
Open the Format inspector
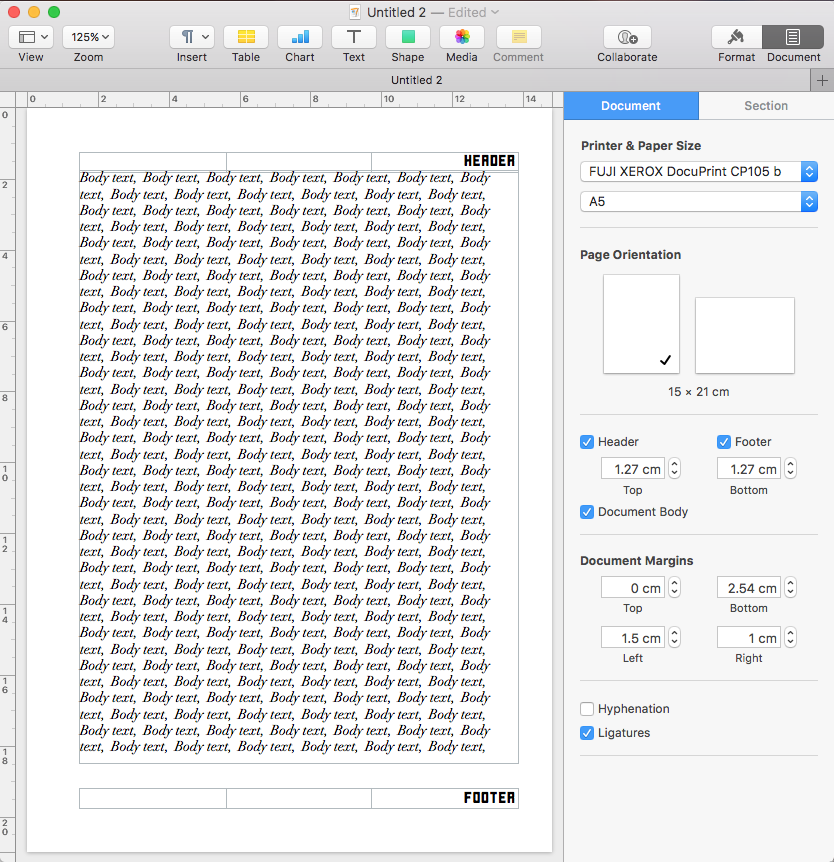pyautogui.click(x=736, y=37)
